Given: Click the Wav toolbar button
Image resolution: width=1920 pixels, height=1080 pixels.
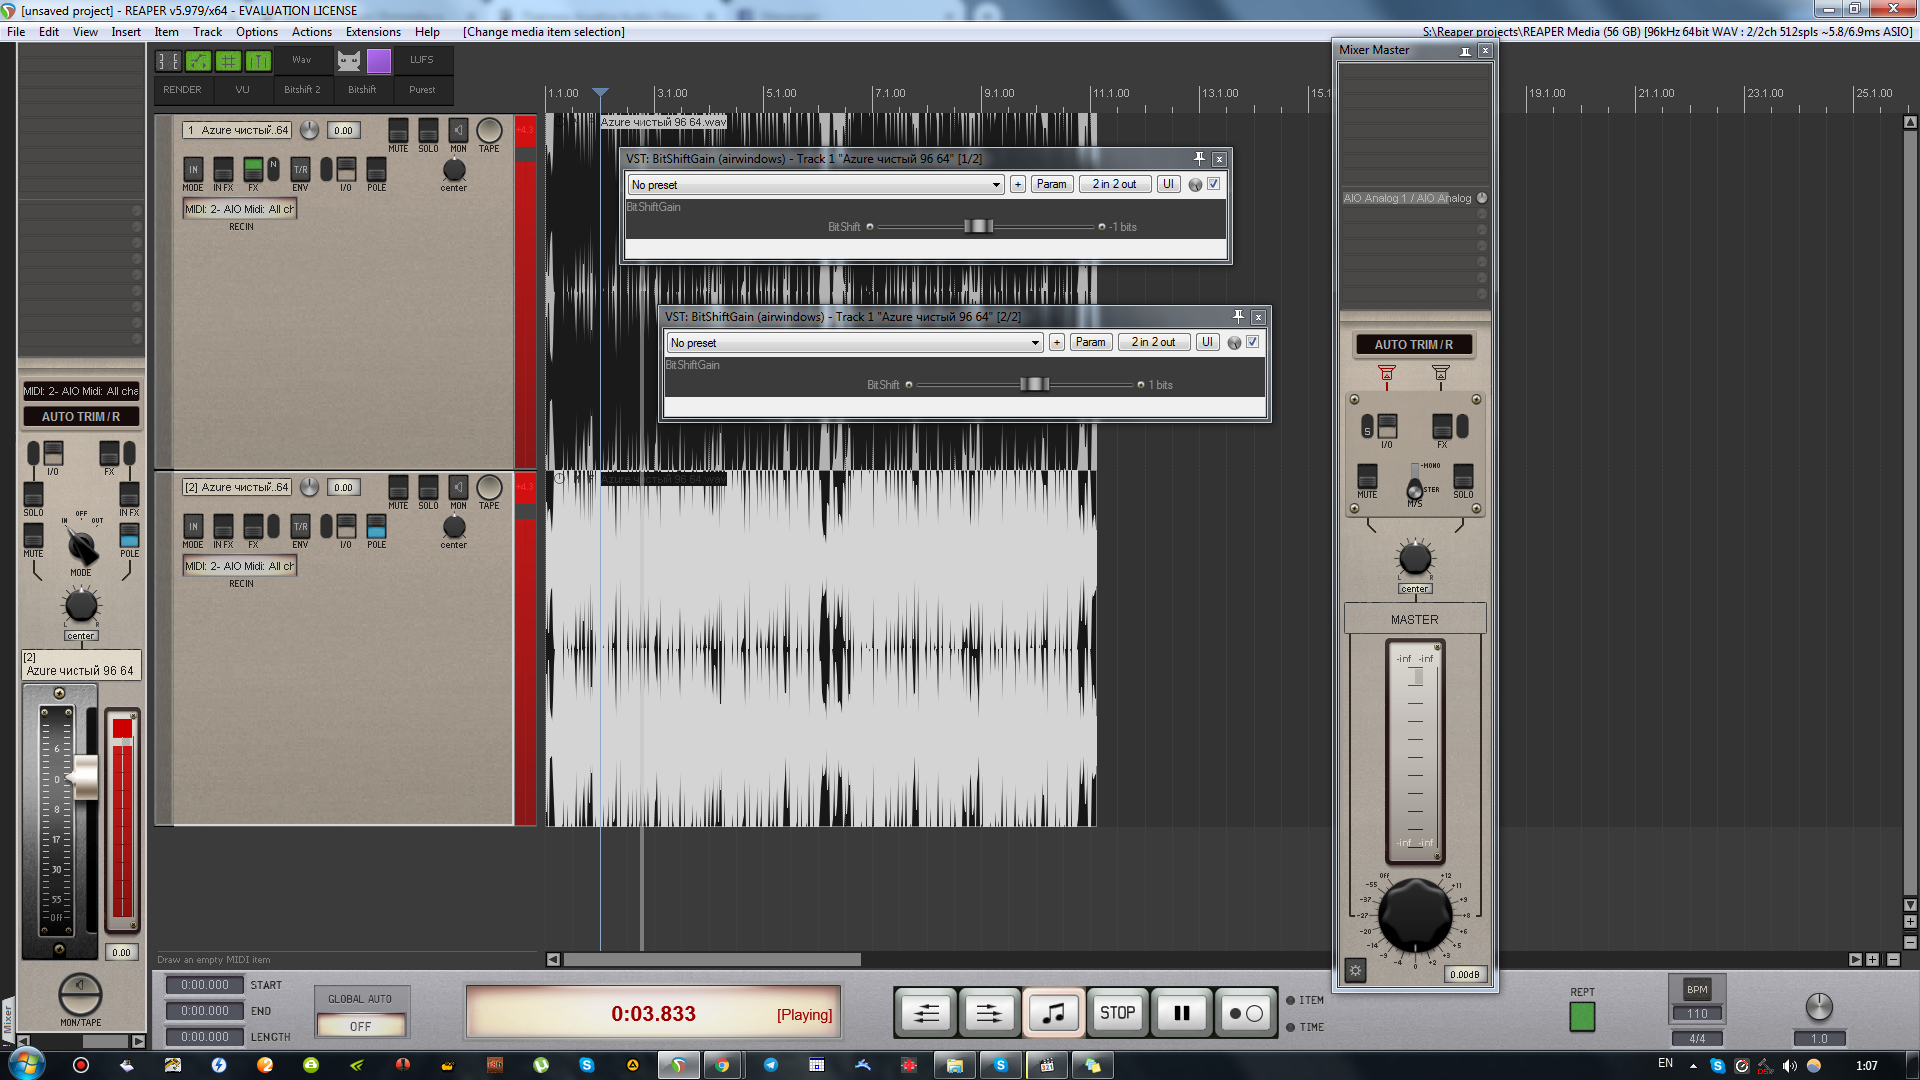Looking at the screenshot, I should (x=301, y=60).
